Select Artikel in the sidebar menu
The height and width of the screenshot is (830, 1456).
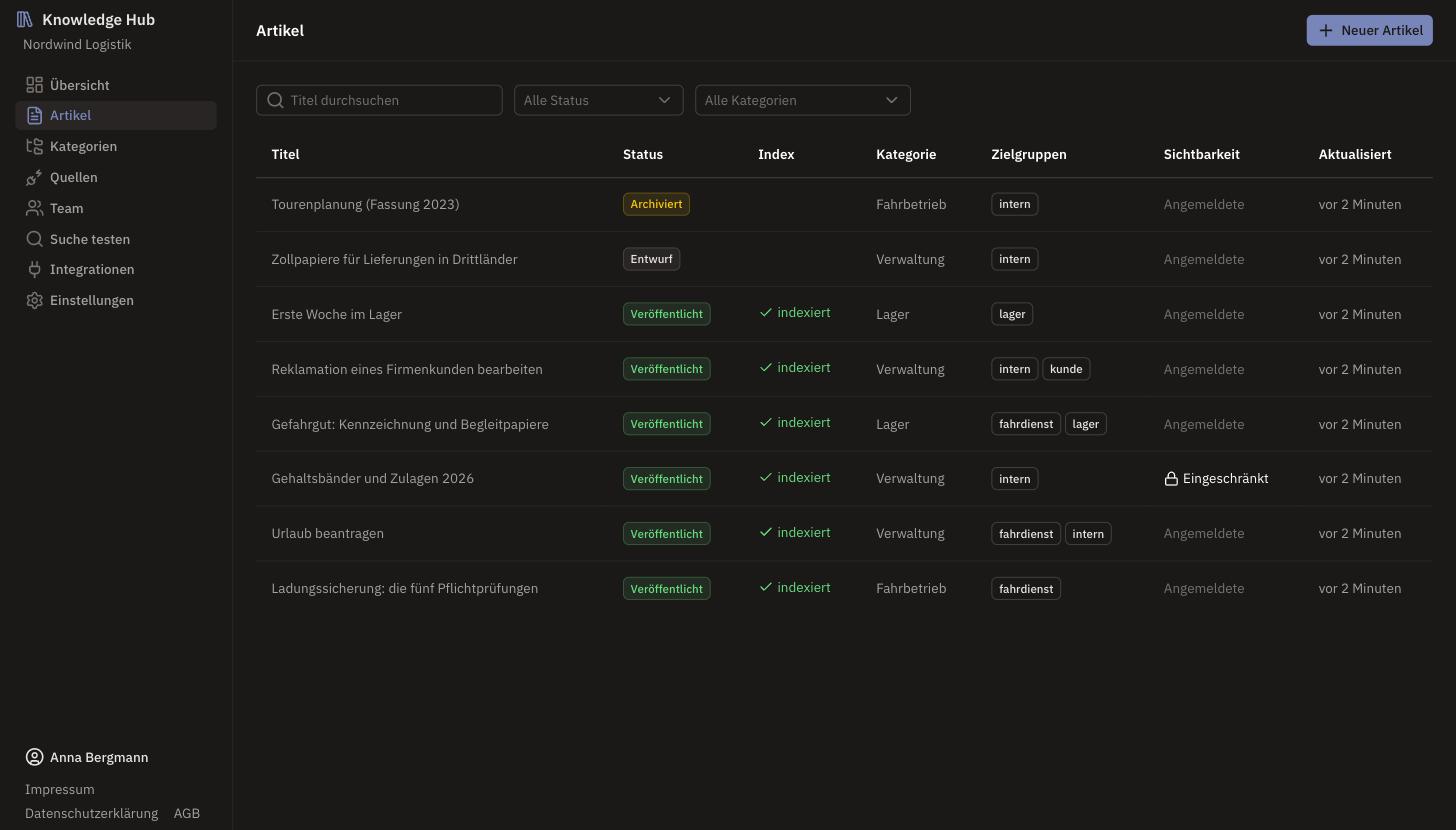click(x=116, y=115)
